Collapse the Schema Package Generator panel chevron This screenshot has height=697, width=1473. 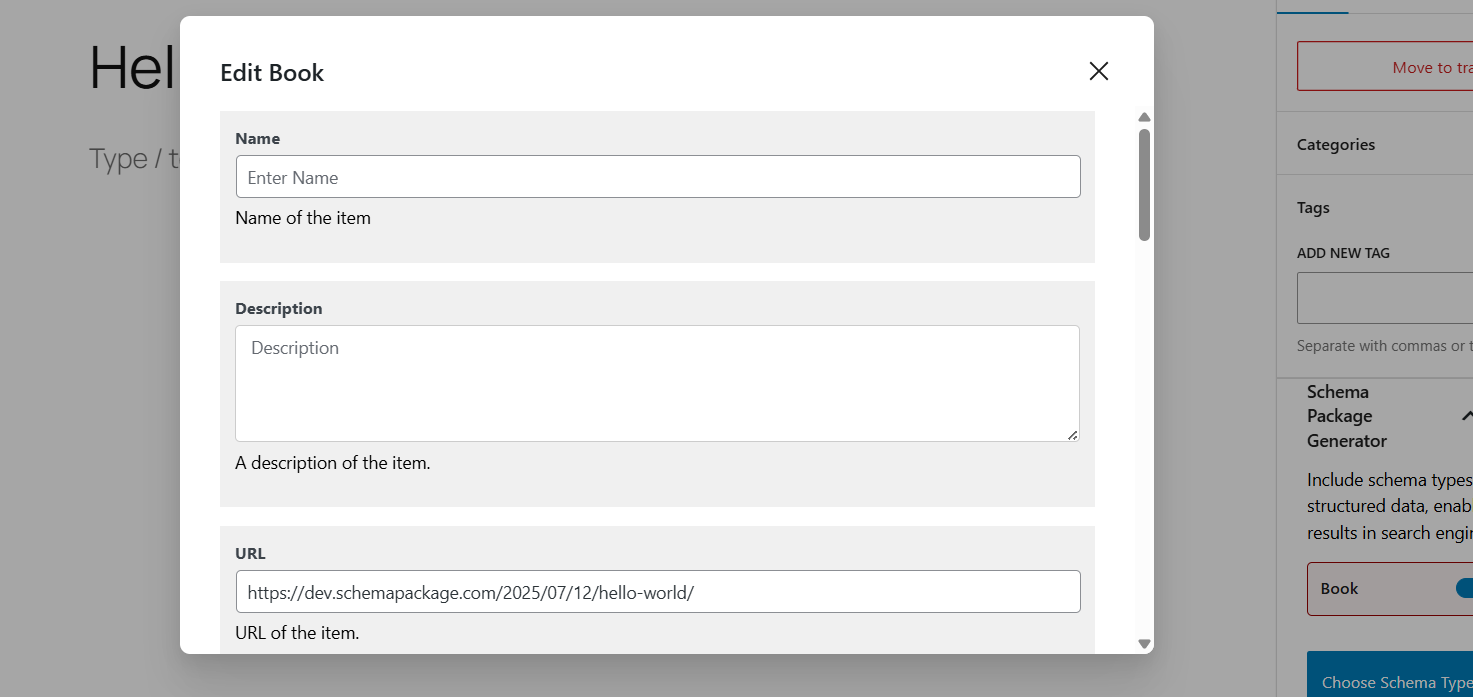click(x=1466, y=416)
